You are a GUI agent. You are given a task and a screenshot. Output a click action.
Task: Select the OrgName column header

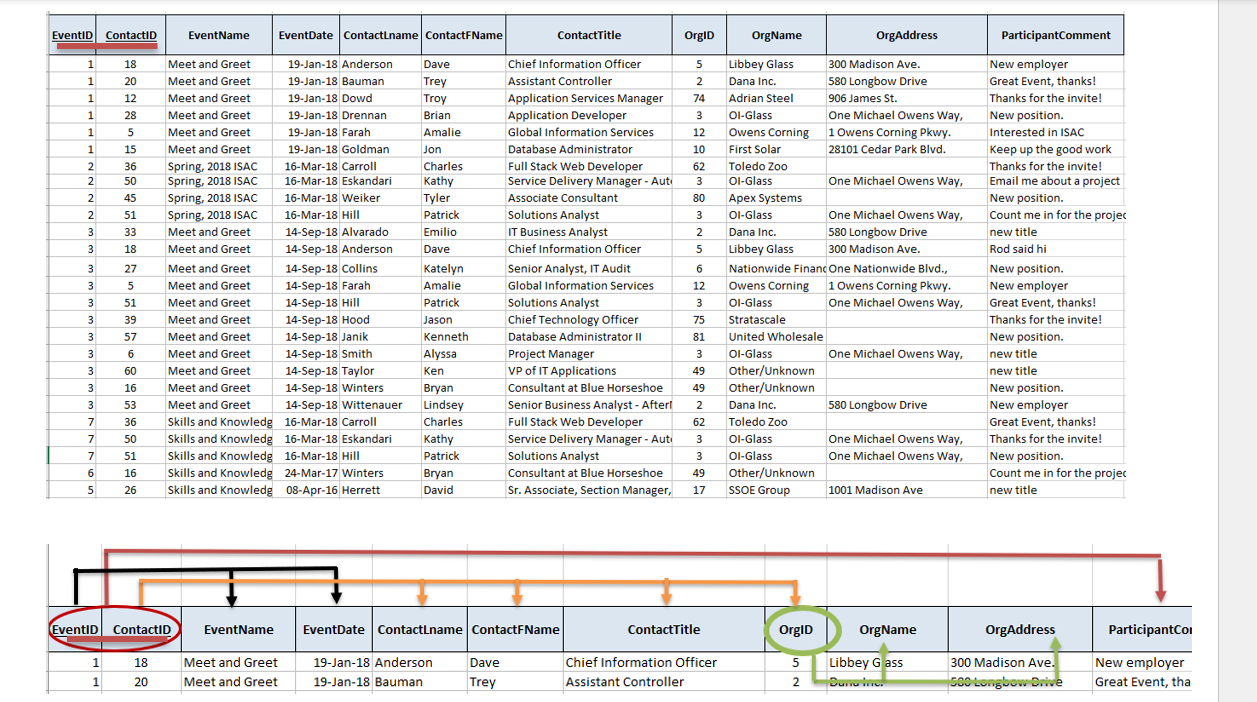tap(775, 34)
